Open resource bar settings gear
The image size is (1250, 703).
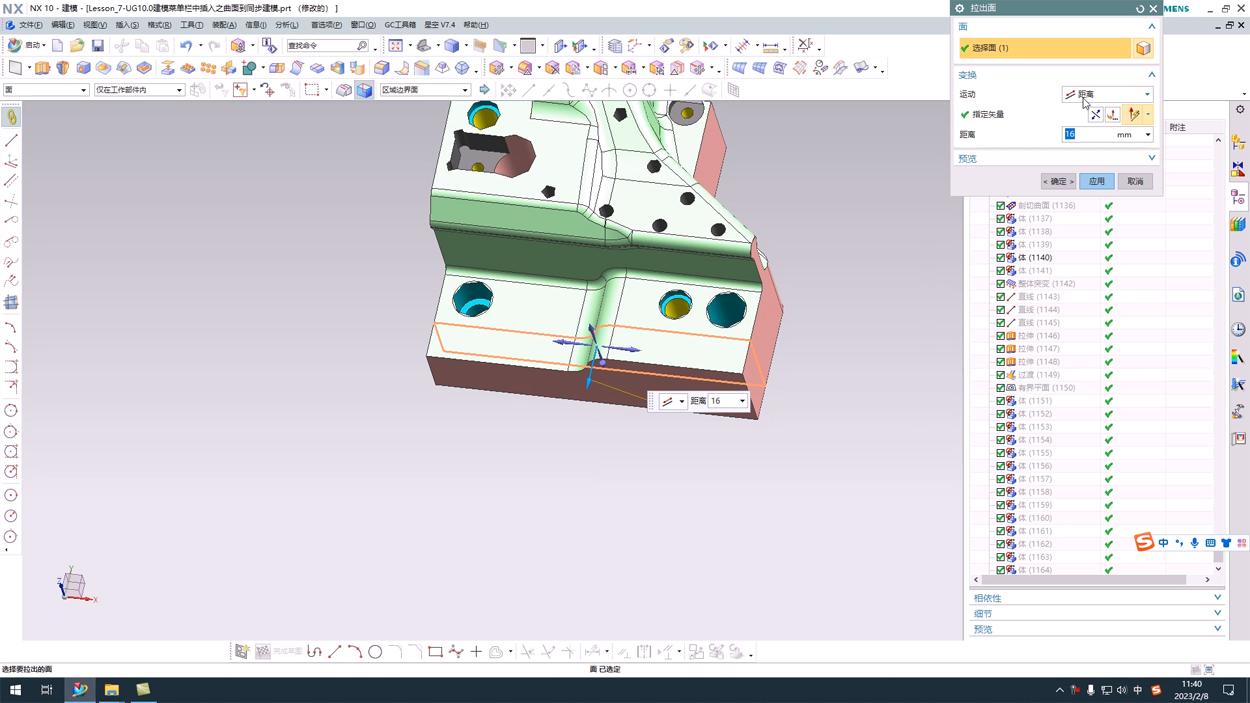point(1240,110)
